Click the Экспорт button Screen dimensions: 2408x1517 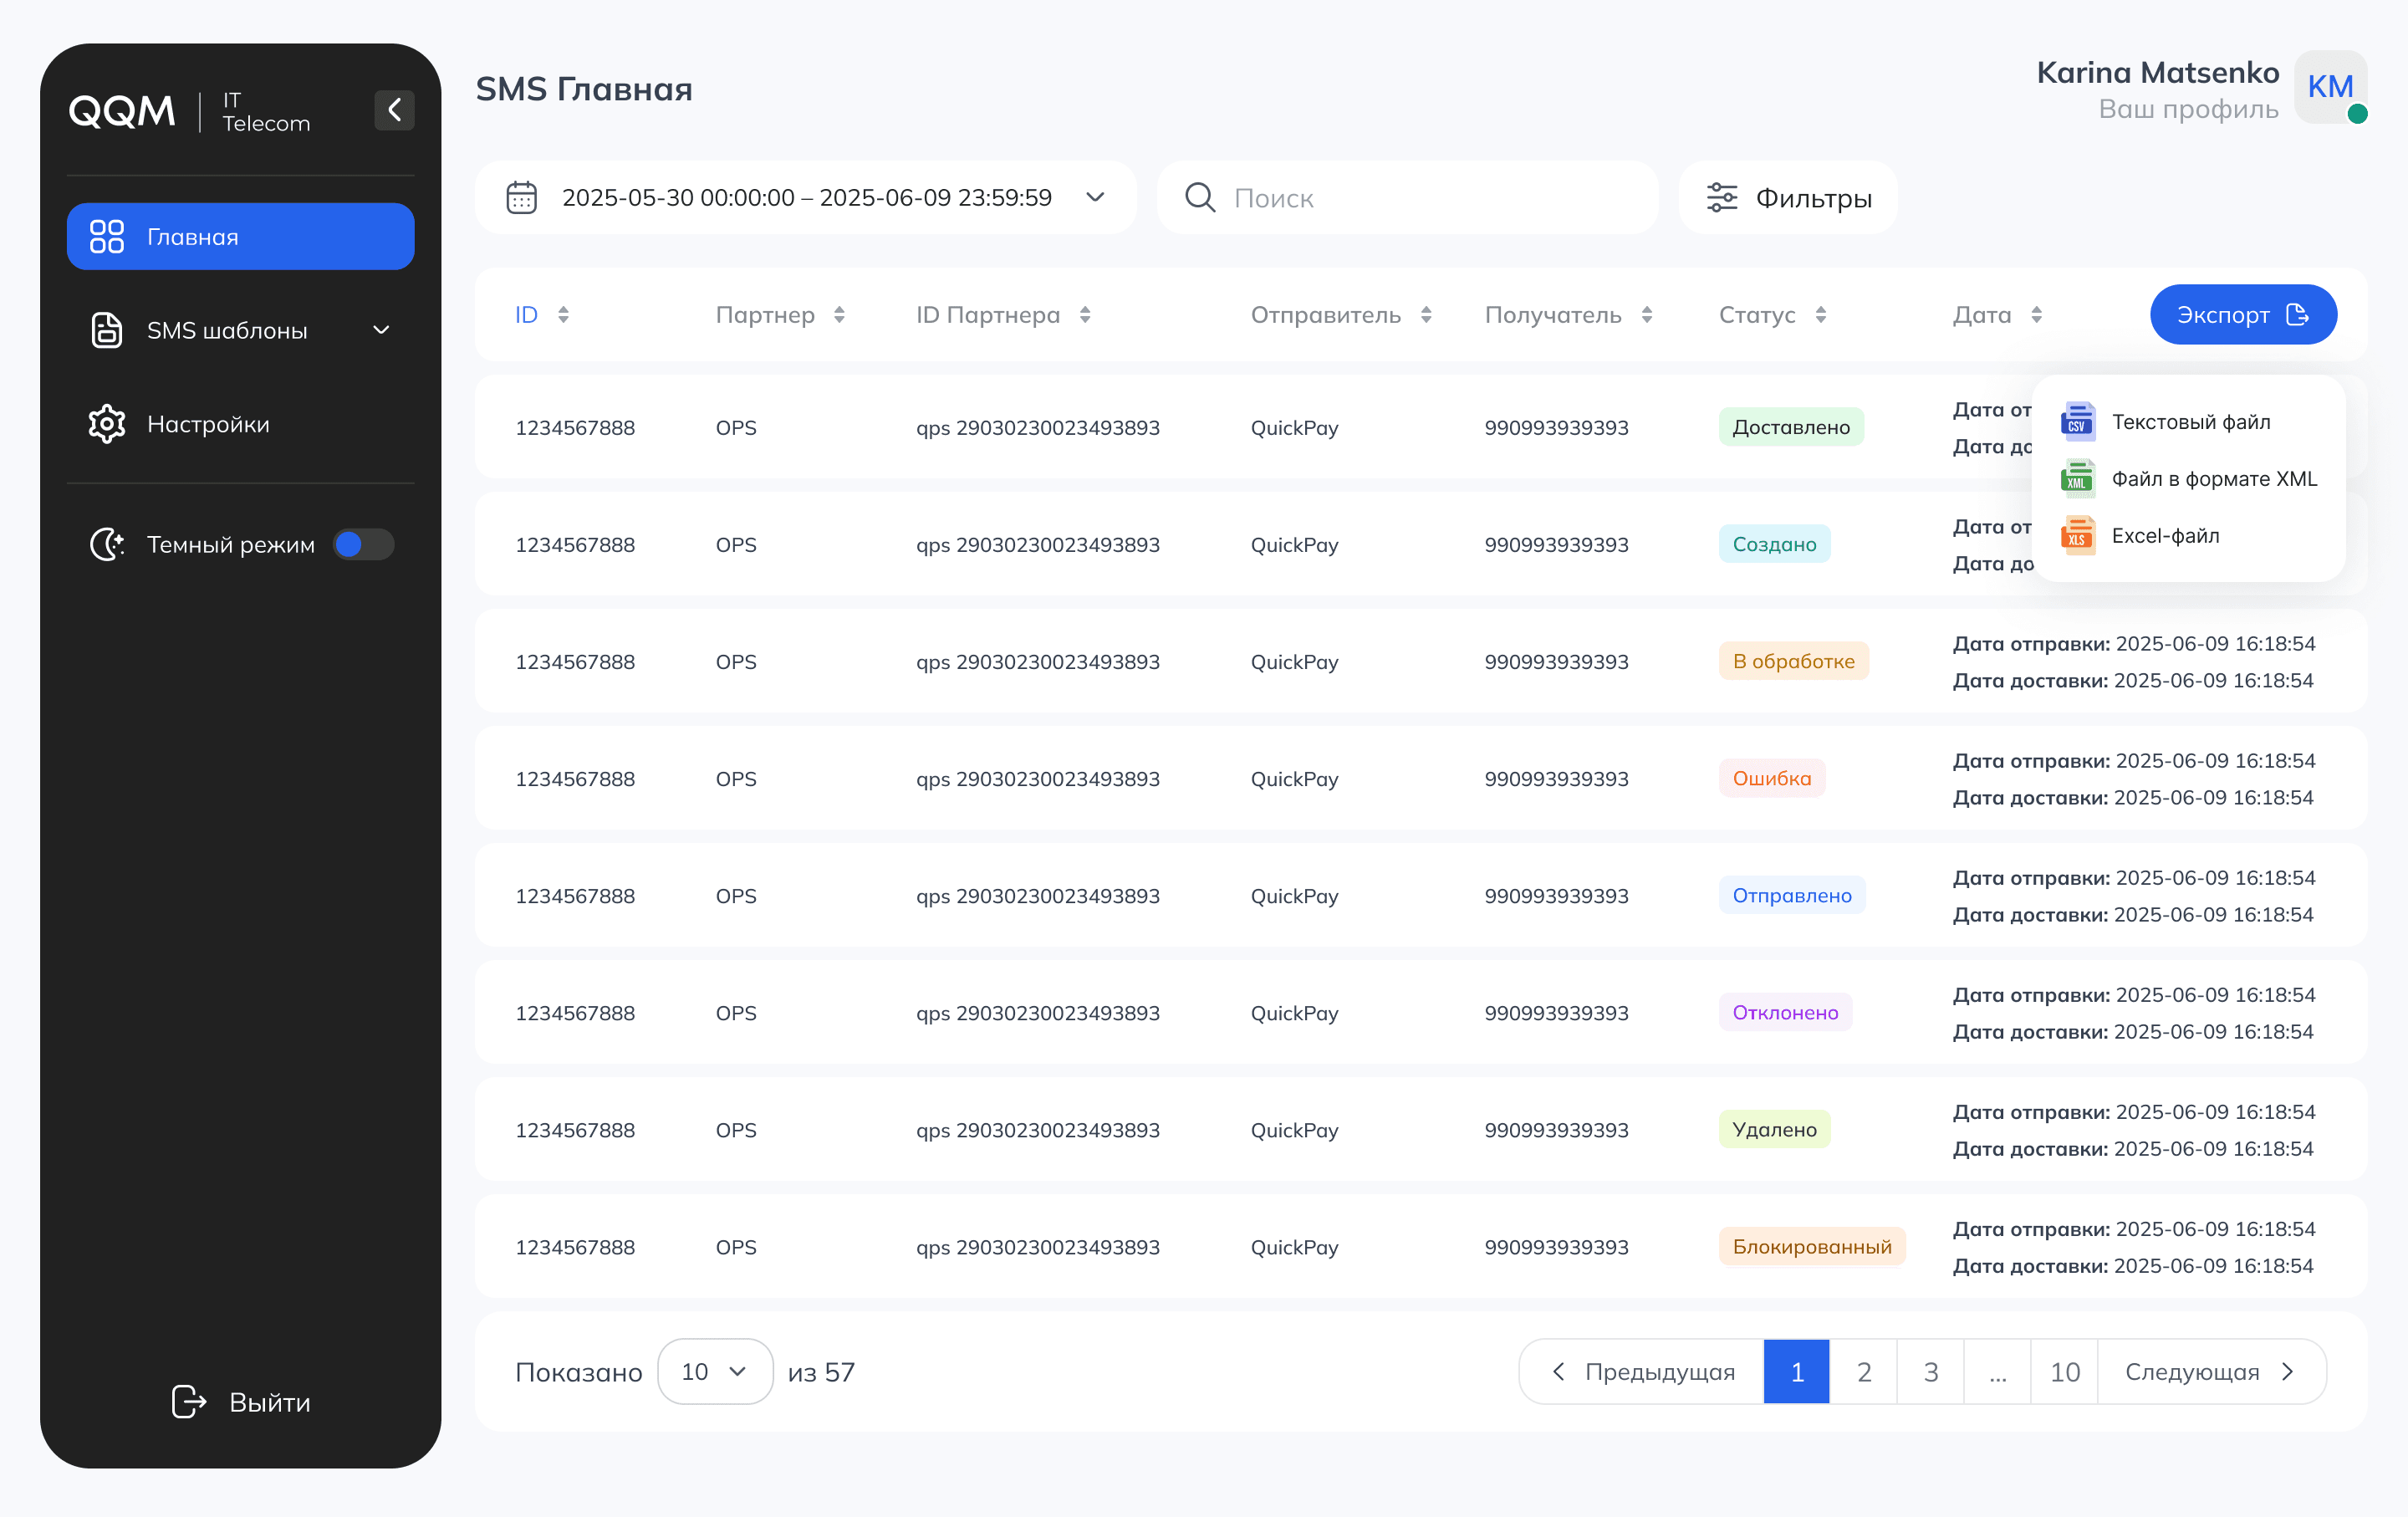point(2243,314)
